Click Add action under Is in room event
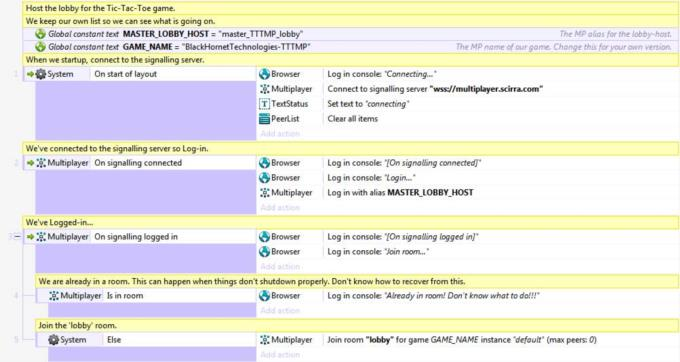Screen dimensions: 680x362 [280, 310]
